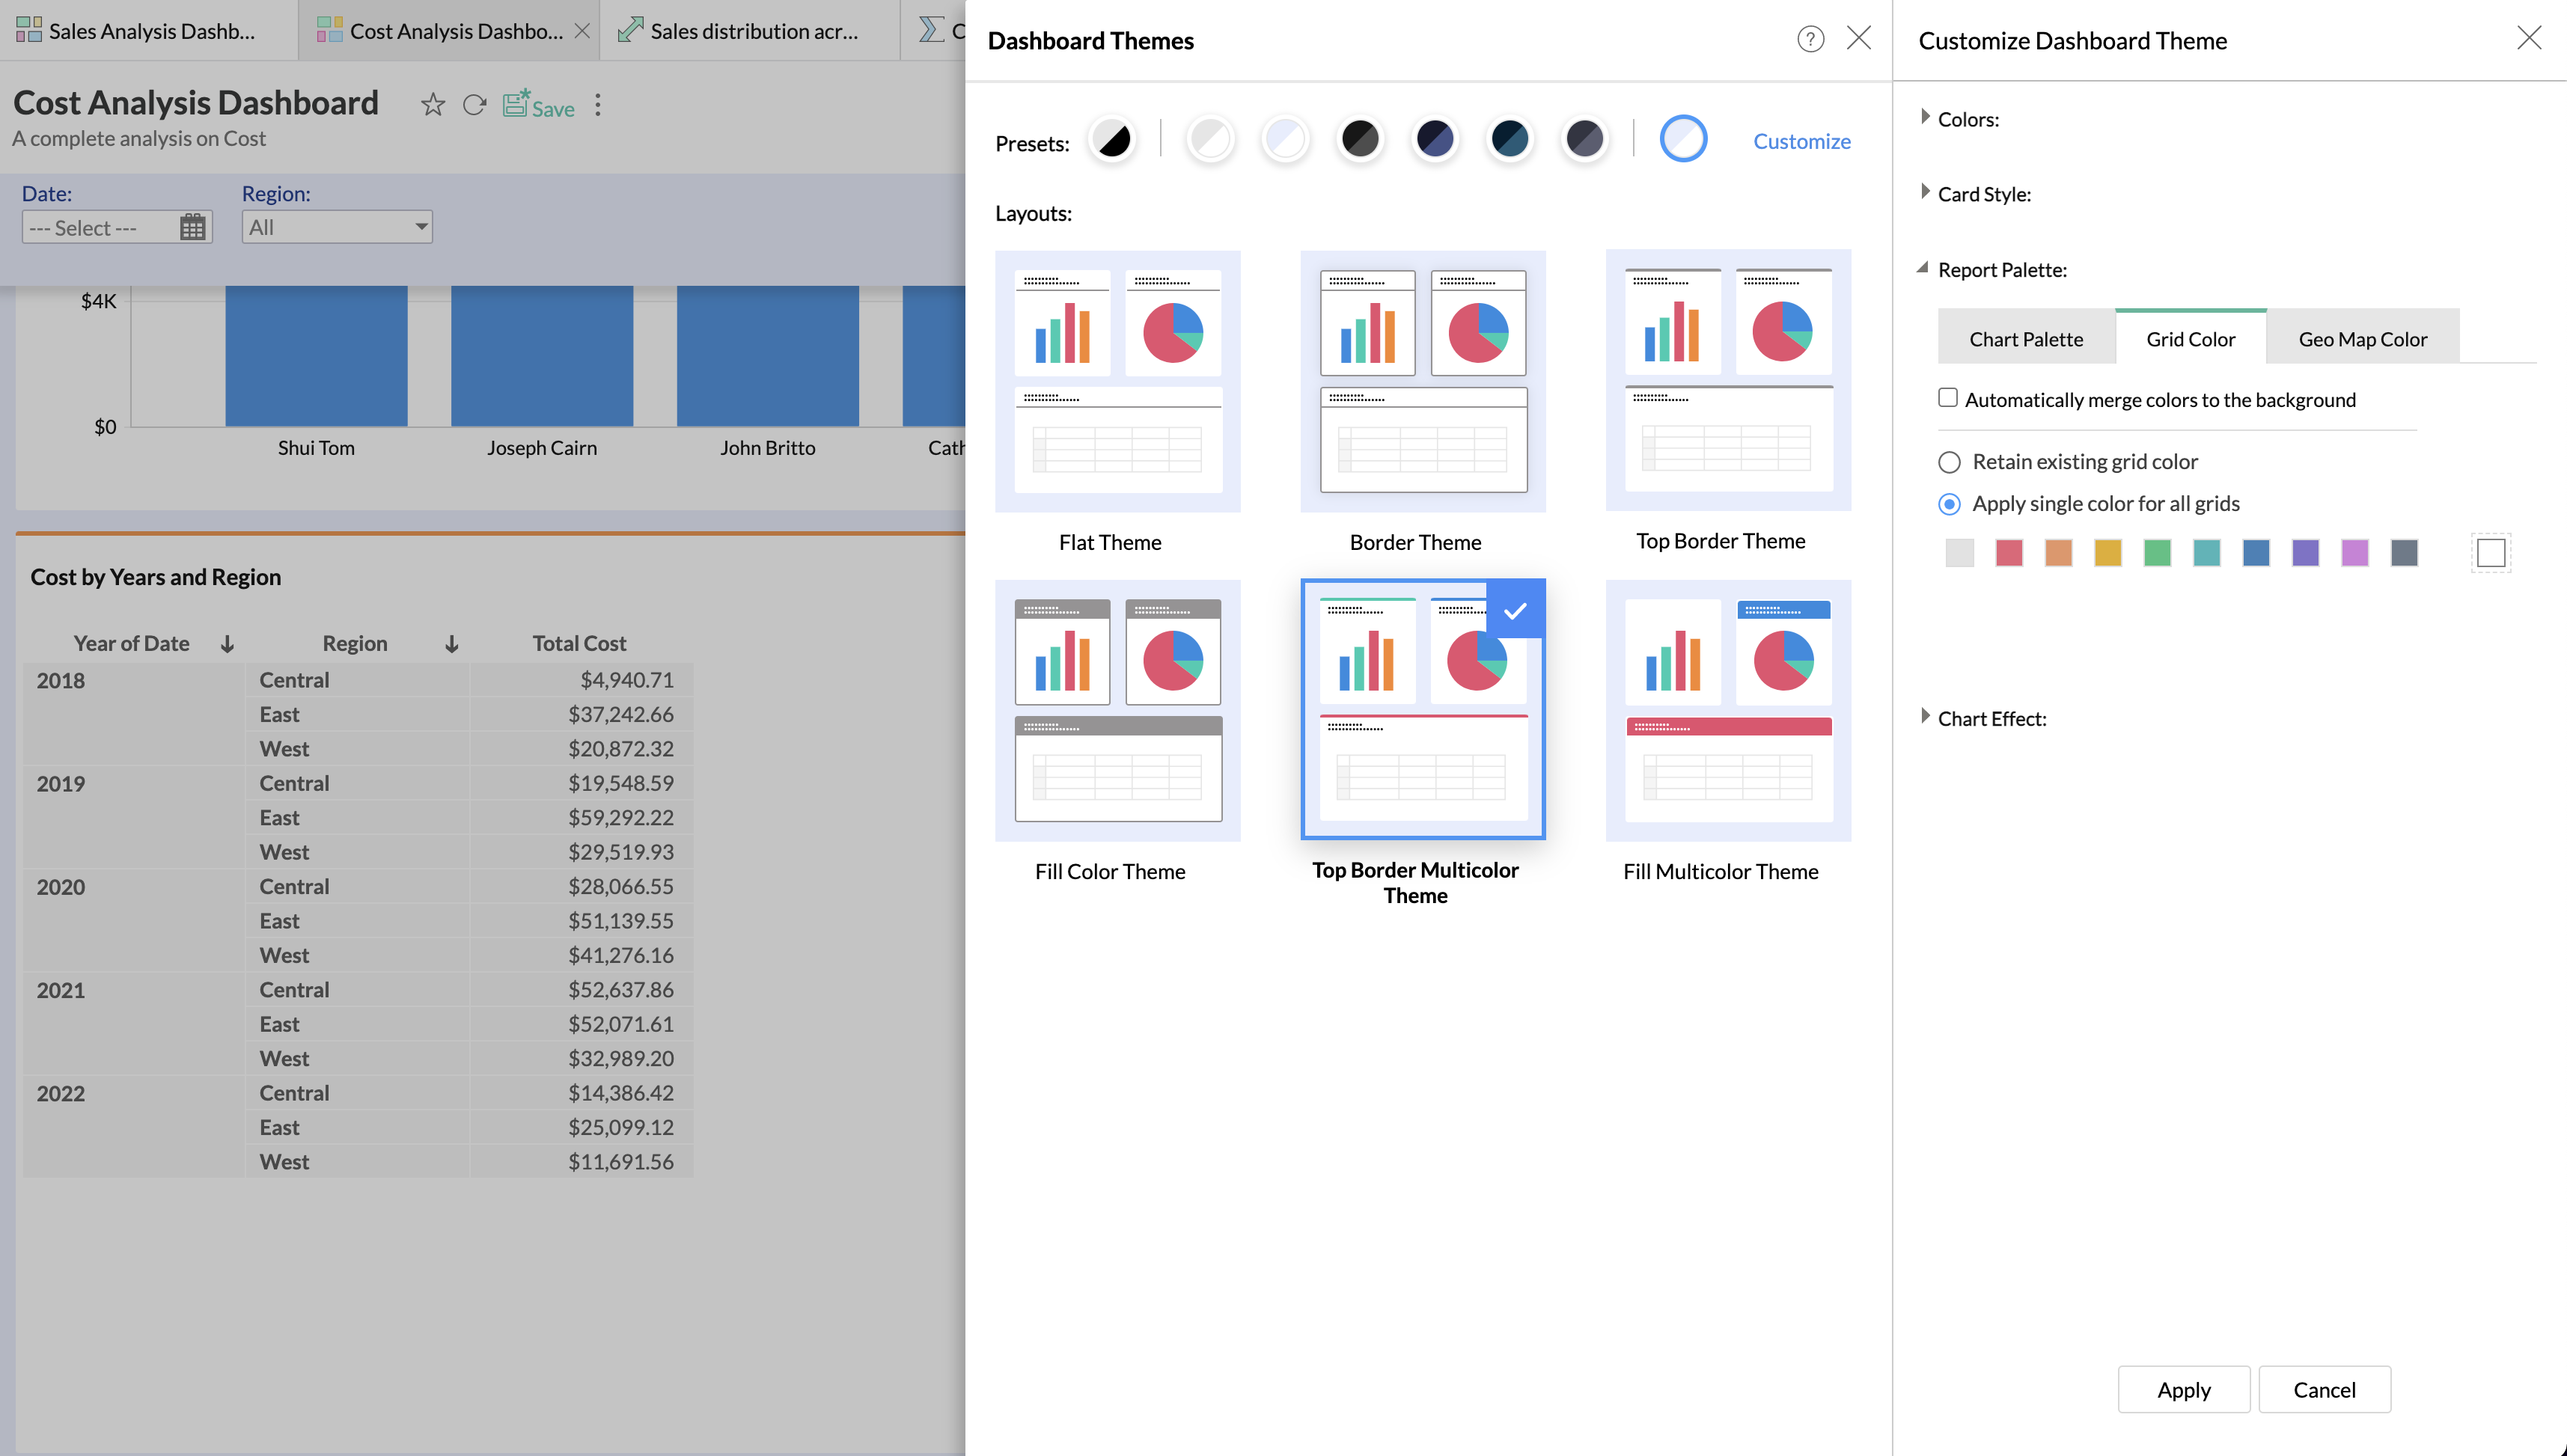Select the teal dark preset
The image size is (2567, 1456).
(x=1509, y=139)
